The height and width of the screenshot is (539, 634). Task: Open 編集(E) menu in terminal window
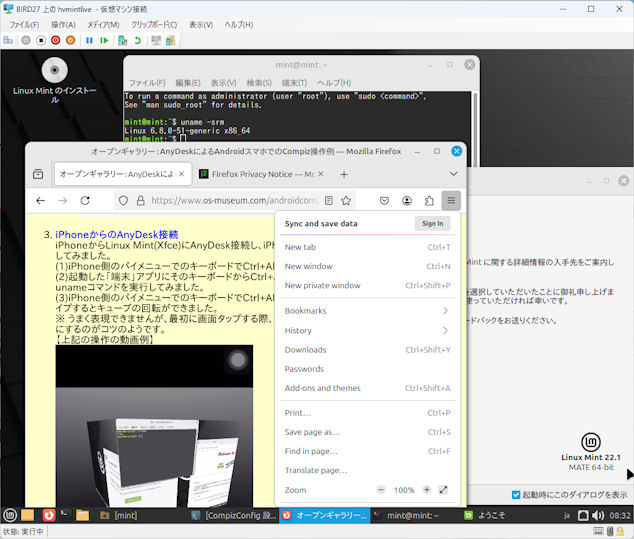coord(188,83)
